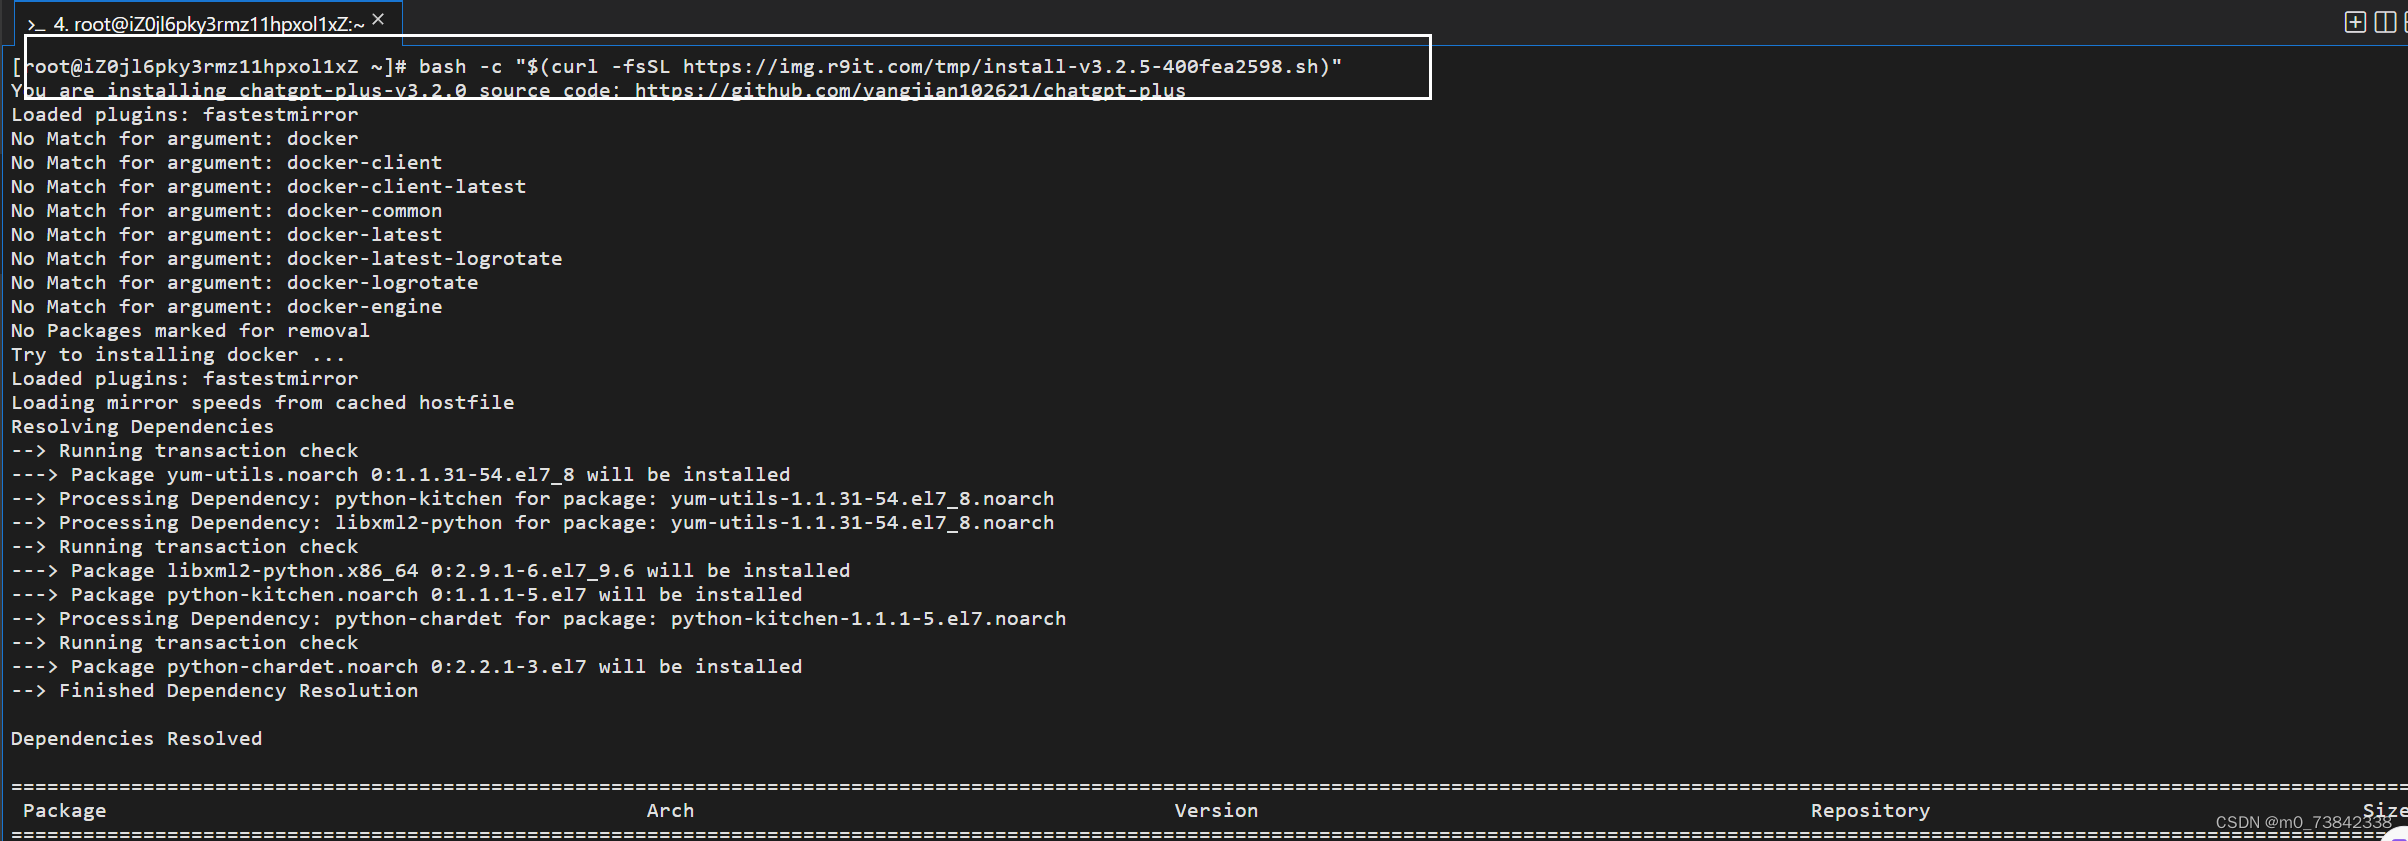
Task: Click 'Loading mirror speeds from cached hostfile'
Action: (x=262, y=402)
